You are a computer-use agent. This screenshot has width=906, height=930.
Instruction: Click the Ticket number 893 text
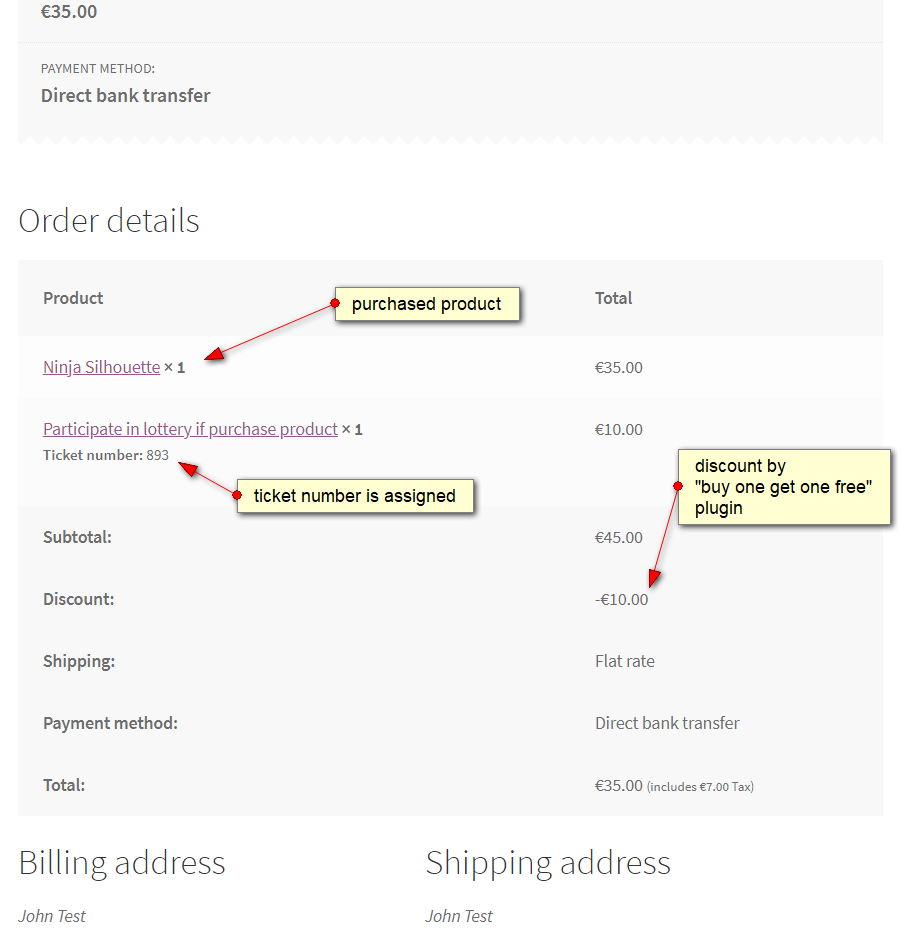coord(106,455)
